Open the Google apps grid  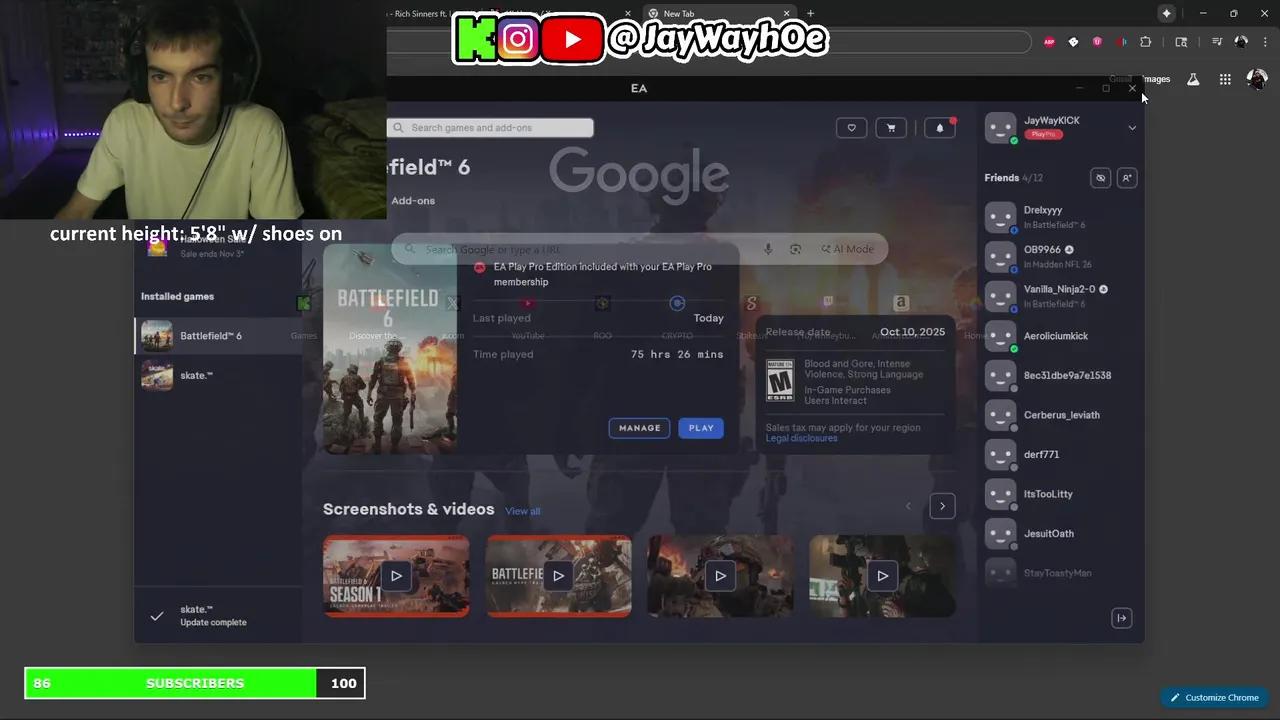pyautogui.click(x=1225, y=79)
